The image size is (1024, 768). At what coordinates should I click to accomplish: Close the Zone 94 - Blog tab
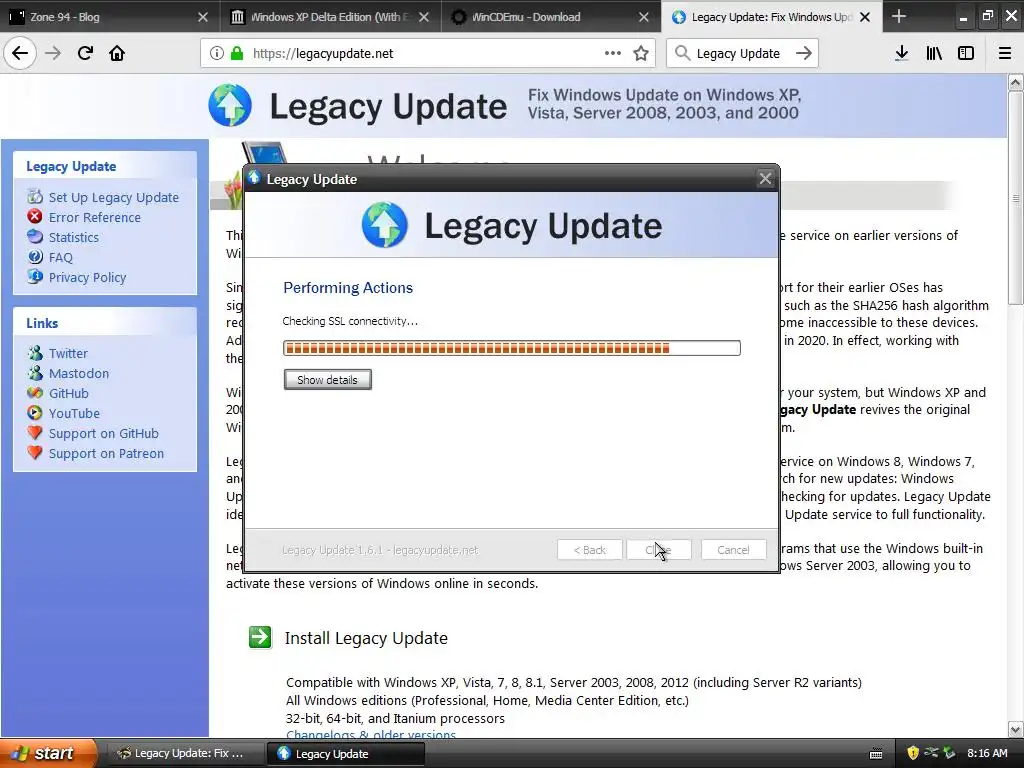[202, 17]
